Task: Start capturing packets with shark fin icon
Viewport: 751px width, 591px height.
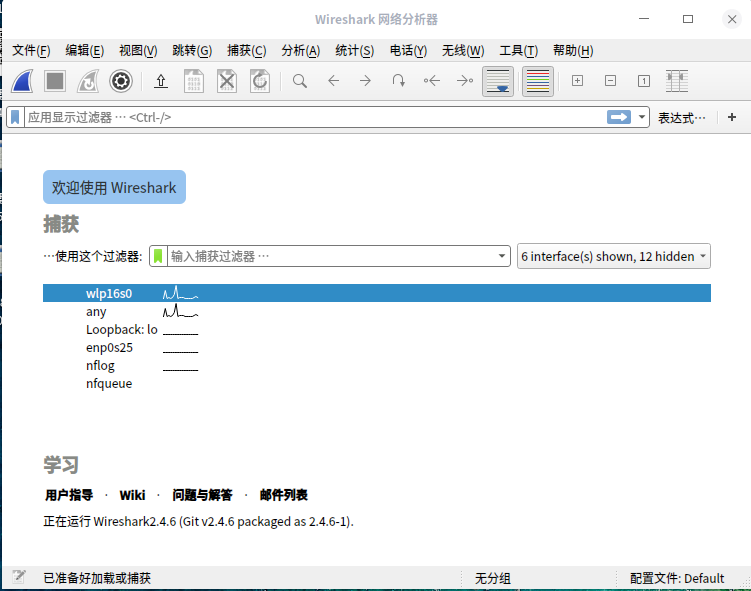Action: click(x=22, y=81)
